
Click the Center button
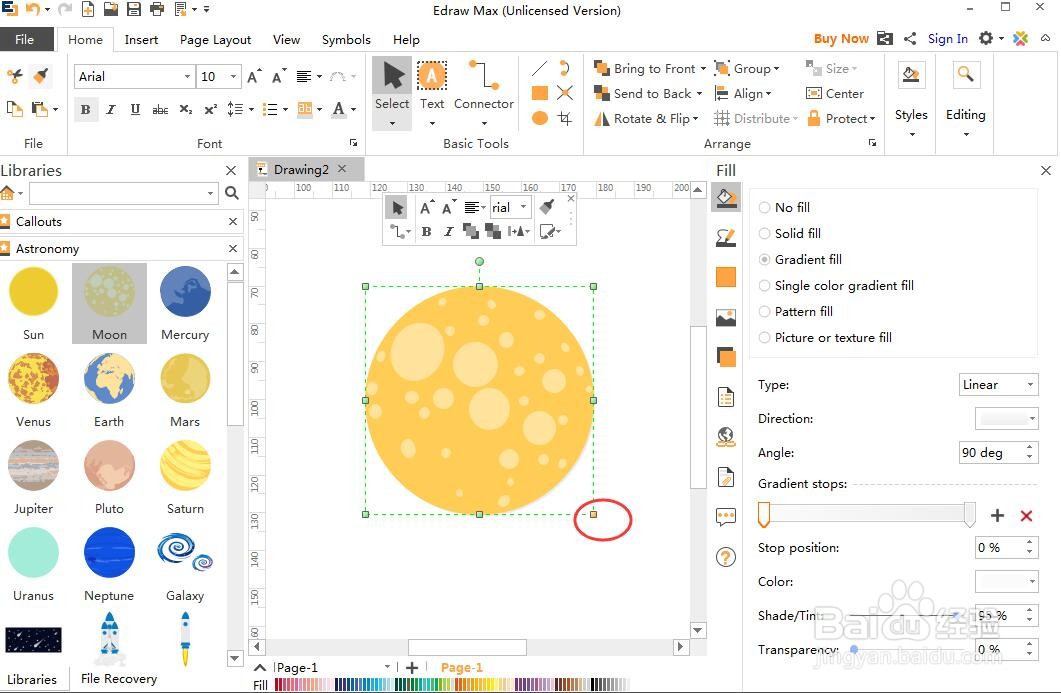coord(835,93)
